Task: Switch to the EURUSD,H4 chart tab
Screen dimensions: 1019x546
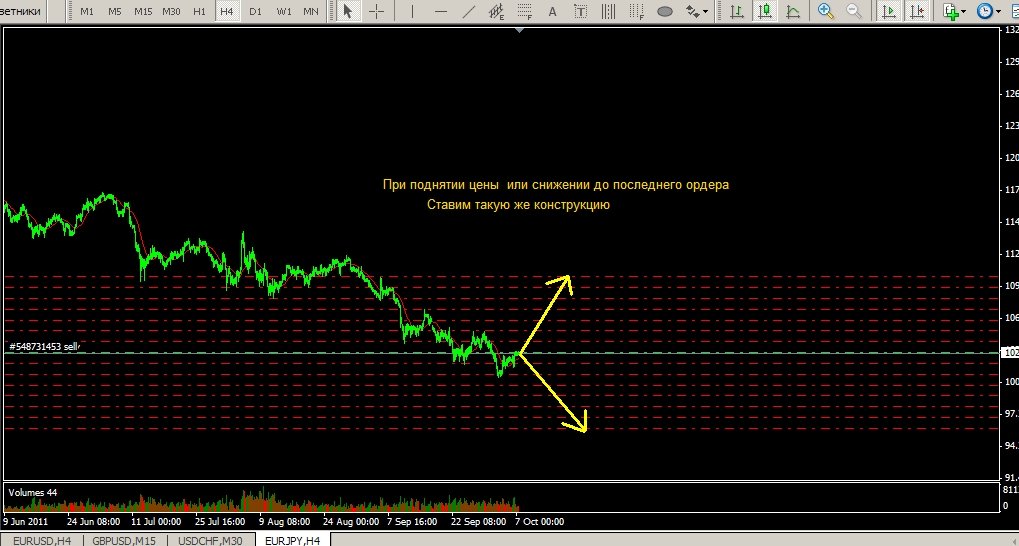Action: pyautogui.click(x=42, y=540)
